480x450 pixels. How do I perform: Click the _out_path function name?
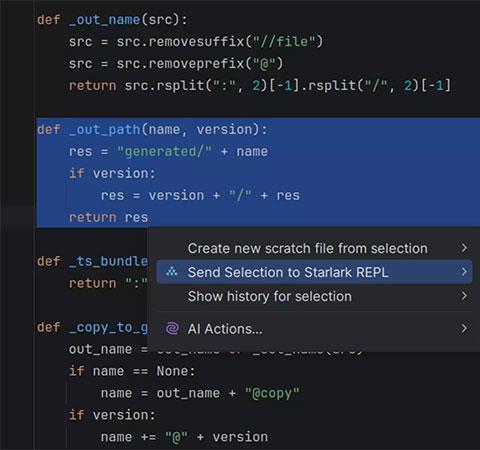tap(104, 129)
